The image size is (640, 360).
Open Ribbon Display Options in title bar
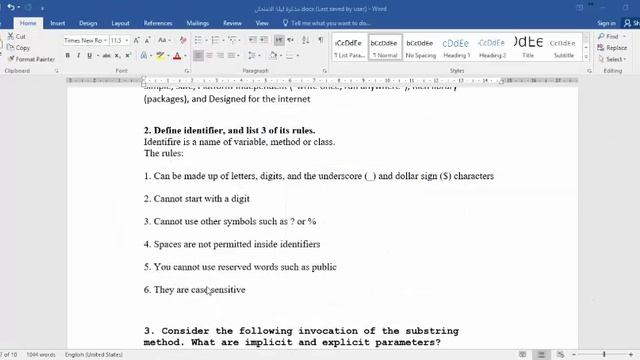580,8
